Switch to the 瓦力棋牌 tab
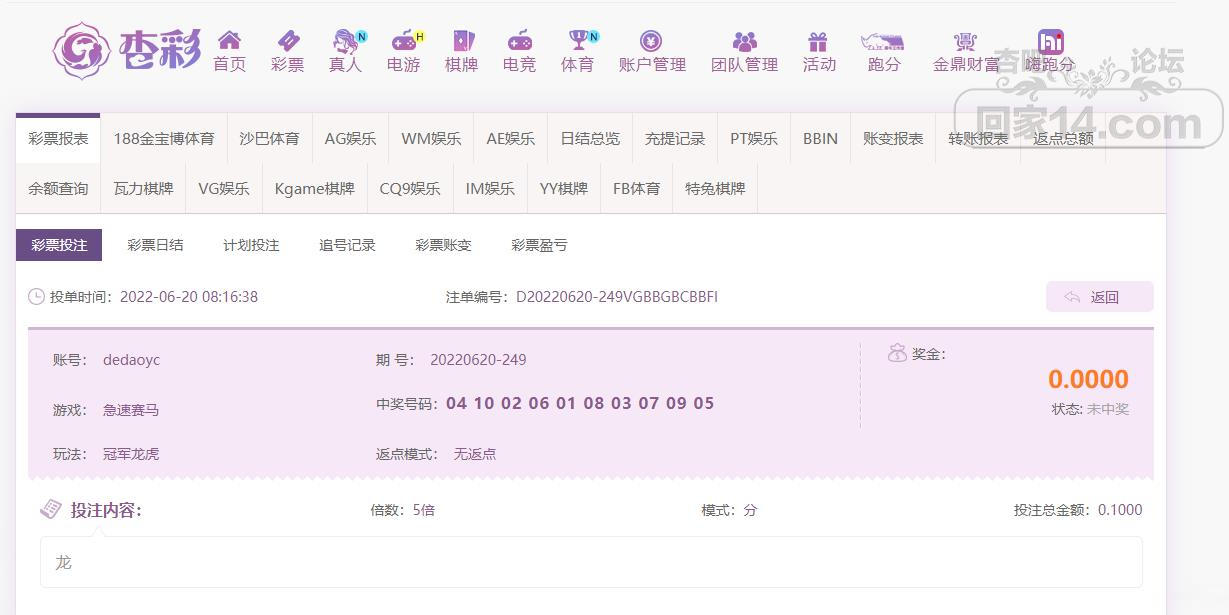1229x615 pixels. click(x=143, y=189)
